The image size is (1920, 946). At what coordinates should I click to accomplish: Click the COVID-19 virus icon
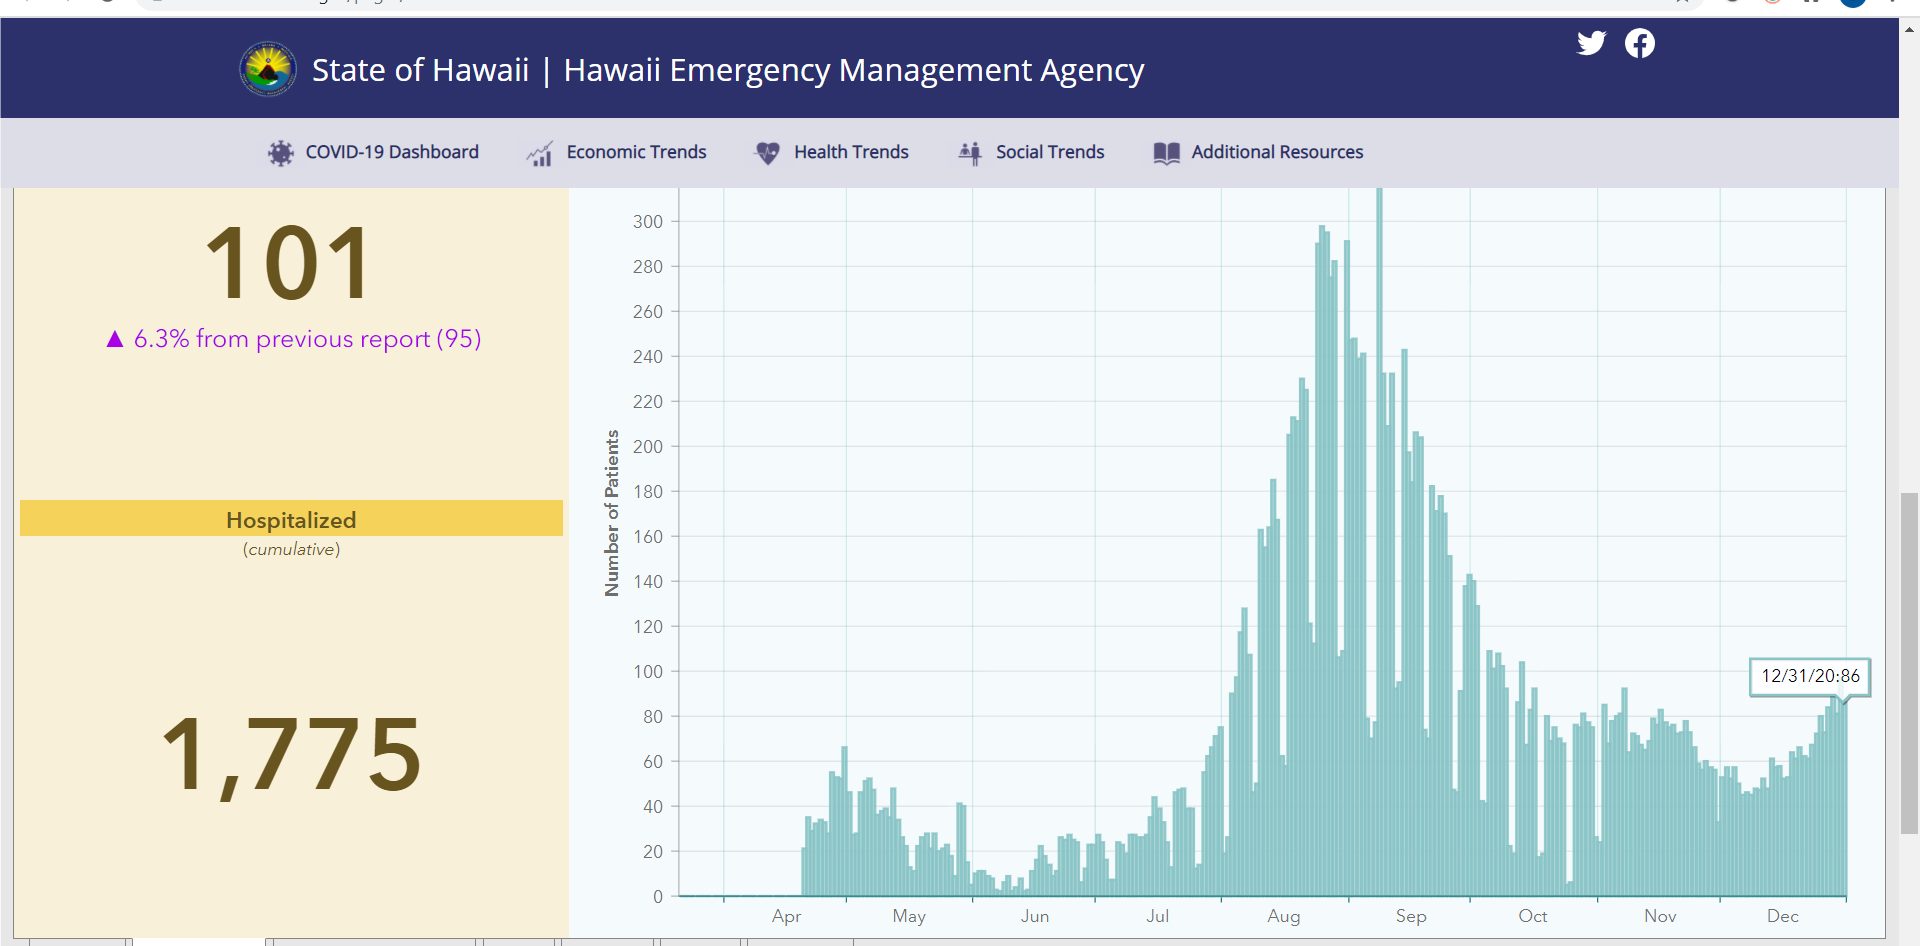[281, 153]
